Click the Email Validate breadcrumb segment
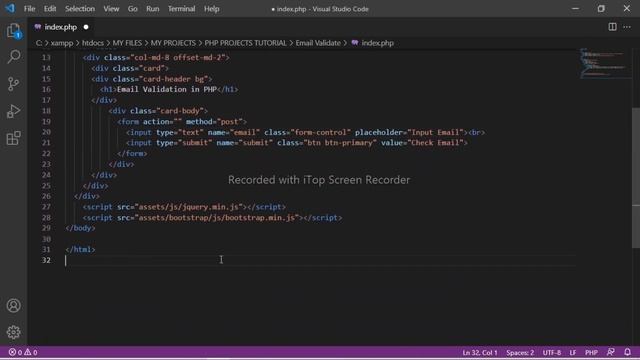640x360 pixels. tap(318, 43)
